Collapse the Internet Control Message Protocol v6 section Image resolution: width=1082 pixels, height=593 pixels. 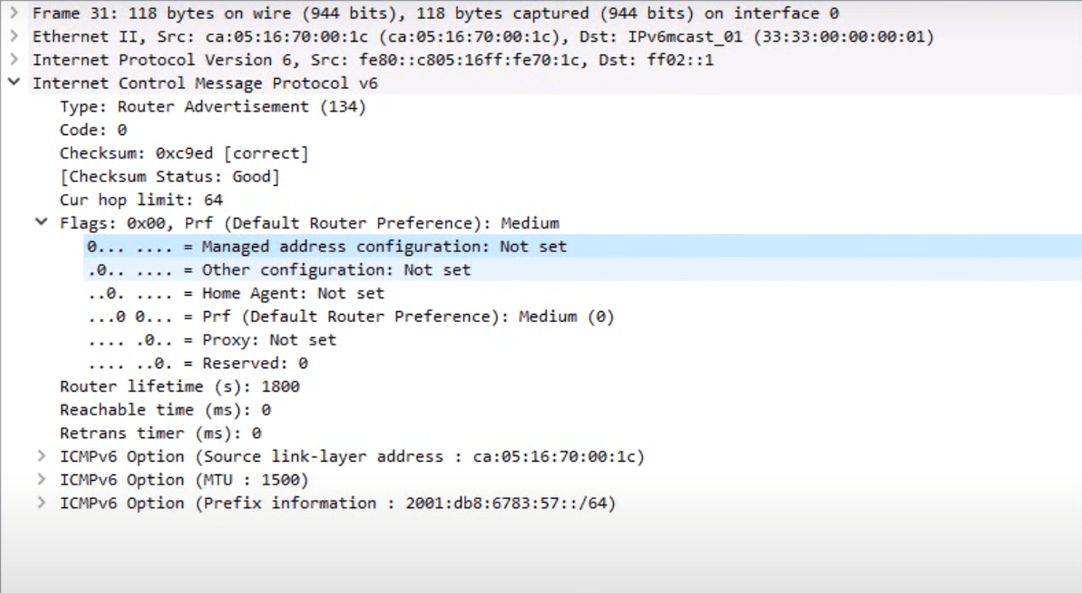point(14,83)
